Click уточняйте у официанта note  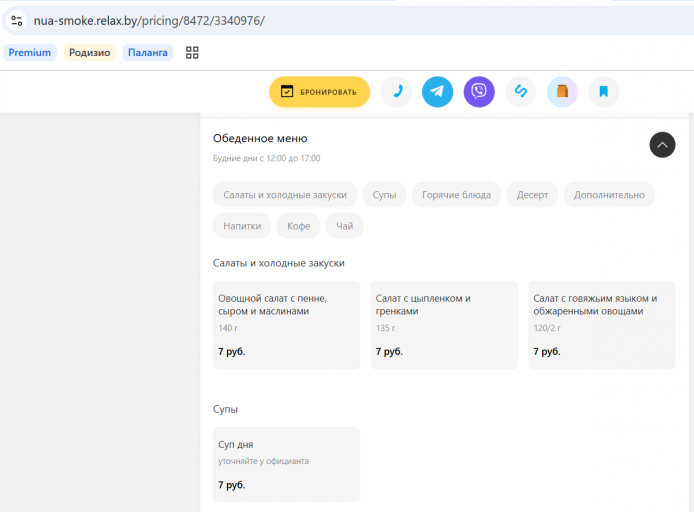tap(263, 461)
